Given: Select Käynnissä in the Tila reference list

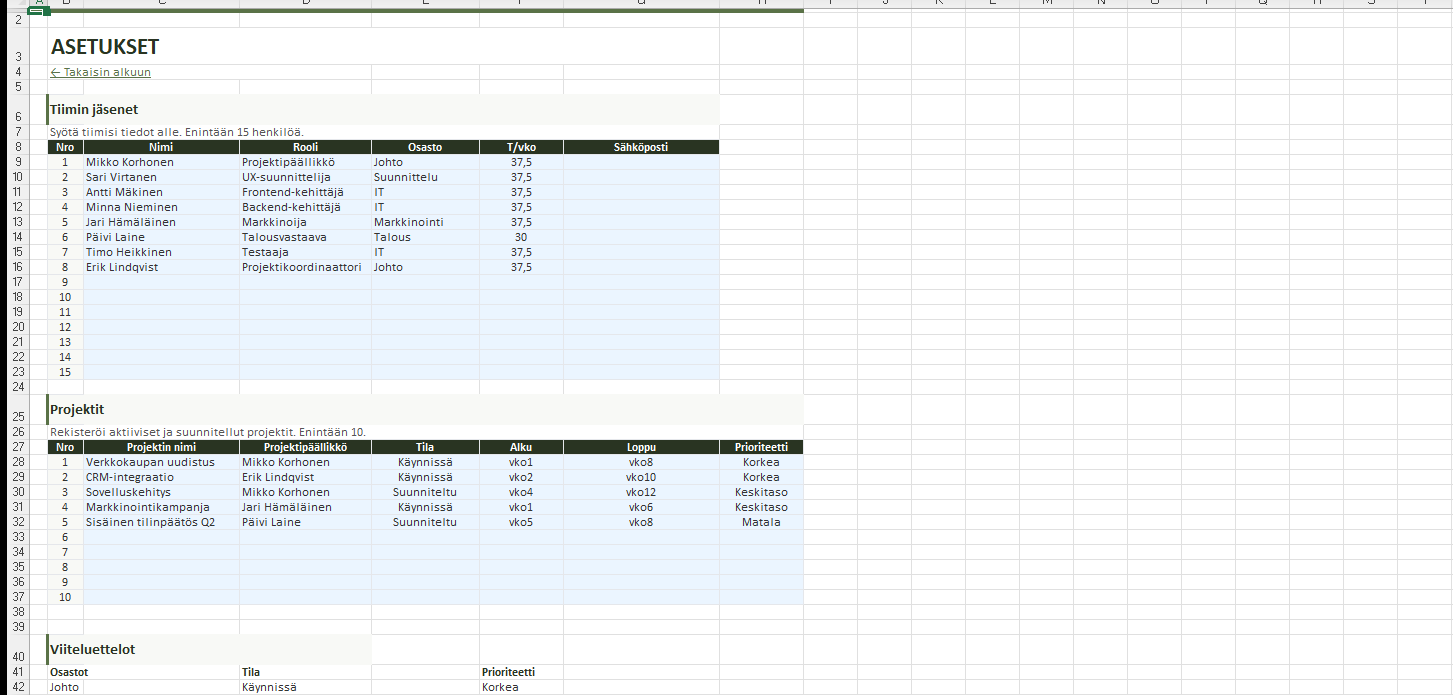Looking at the screenshot, I should 269,687.
